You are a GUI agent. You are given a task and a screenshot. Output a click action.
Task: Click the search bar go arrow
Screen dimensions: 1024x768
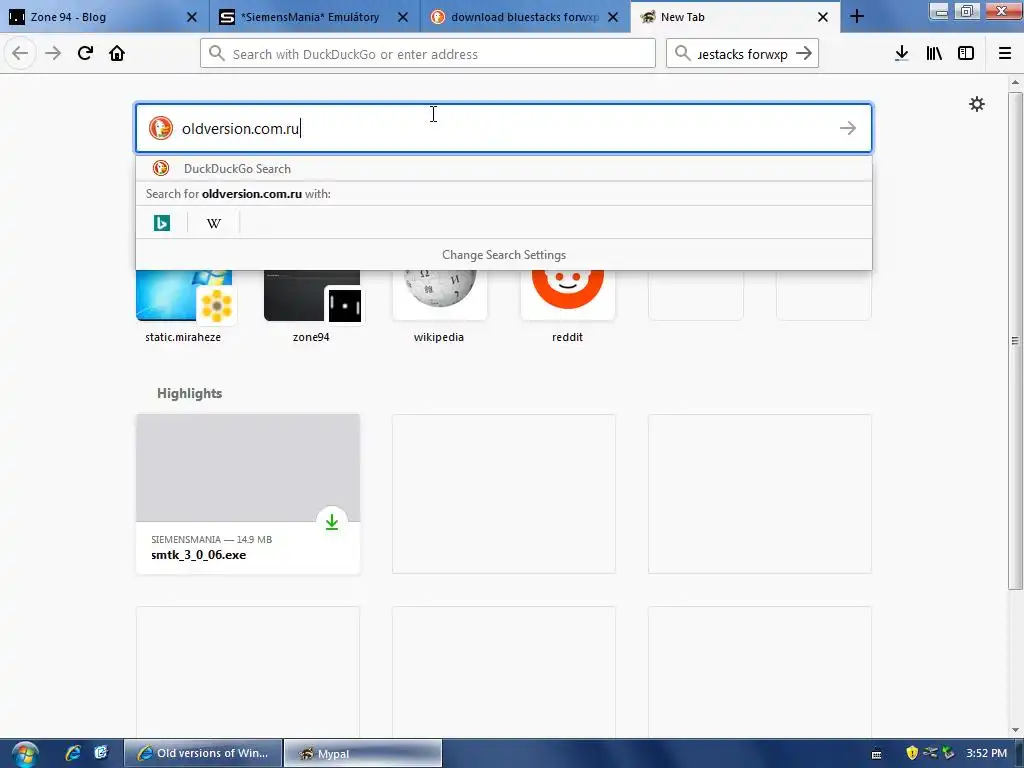pyautogui.click(x=804, y=54)
